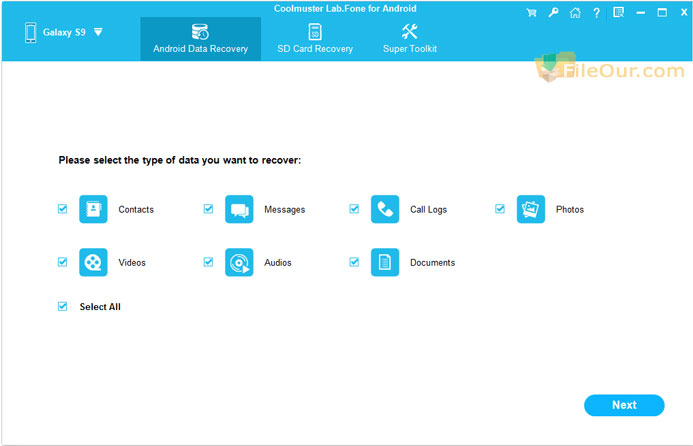The image size is (693, 446).
Task: Click the Videos film reel icon
Action: [93, 262]
